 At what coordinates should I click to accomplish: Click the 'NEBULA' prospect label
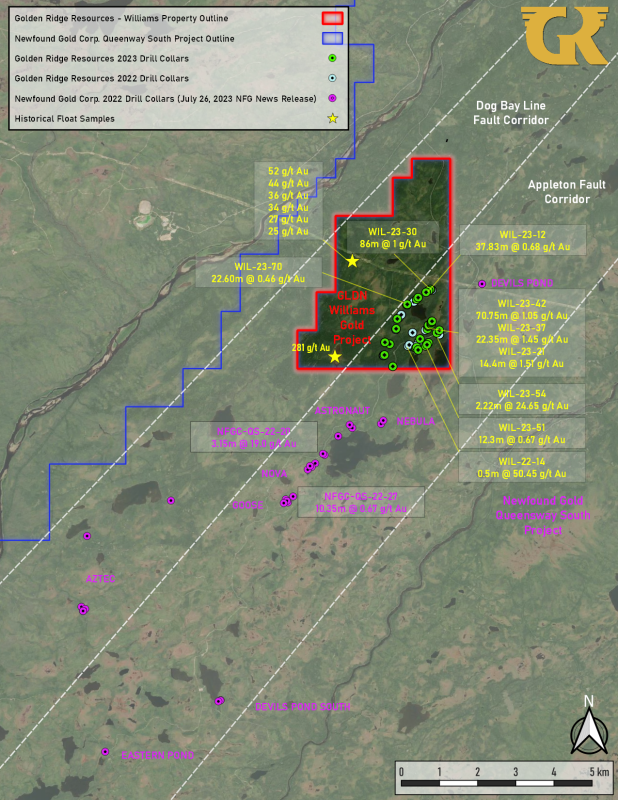coord(416,421)
